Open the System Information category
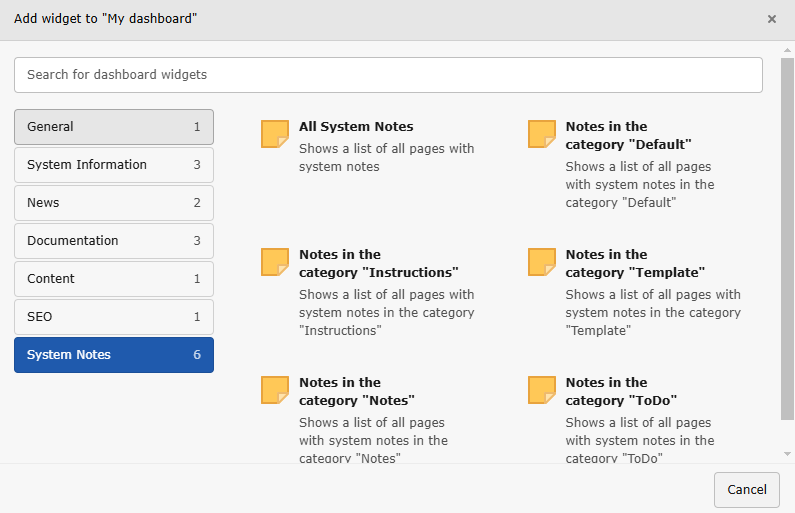The width and height of the screenshot is (795, 513). click(x=114, y=165)
